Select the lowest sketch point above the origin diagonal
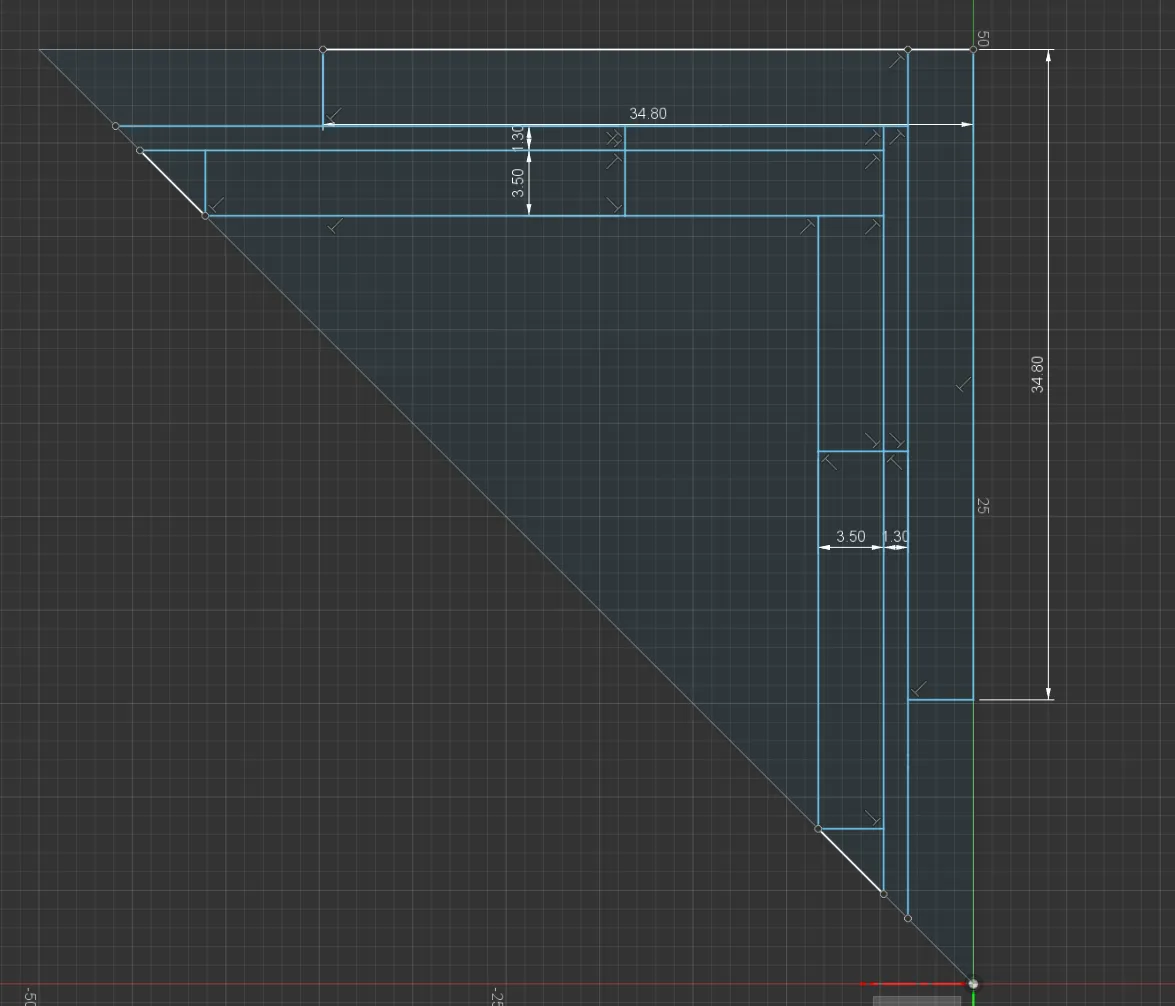Screen dimensions: 1175x1006 (908, 918)
